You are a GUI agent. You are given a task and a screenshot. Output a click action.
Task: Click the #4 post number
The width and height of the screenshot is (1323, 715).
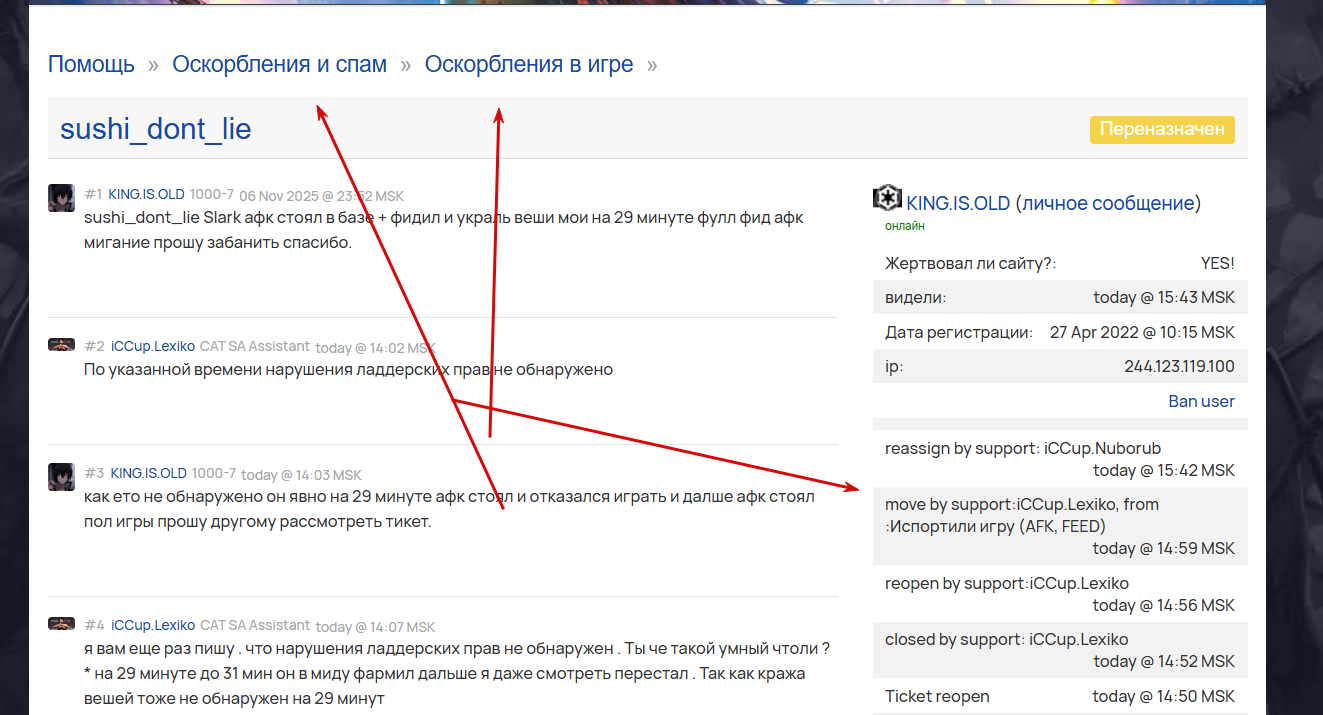tap(95, 625)
